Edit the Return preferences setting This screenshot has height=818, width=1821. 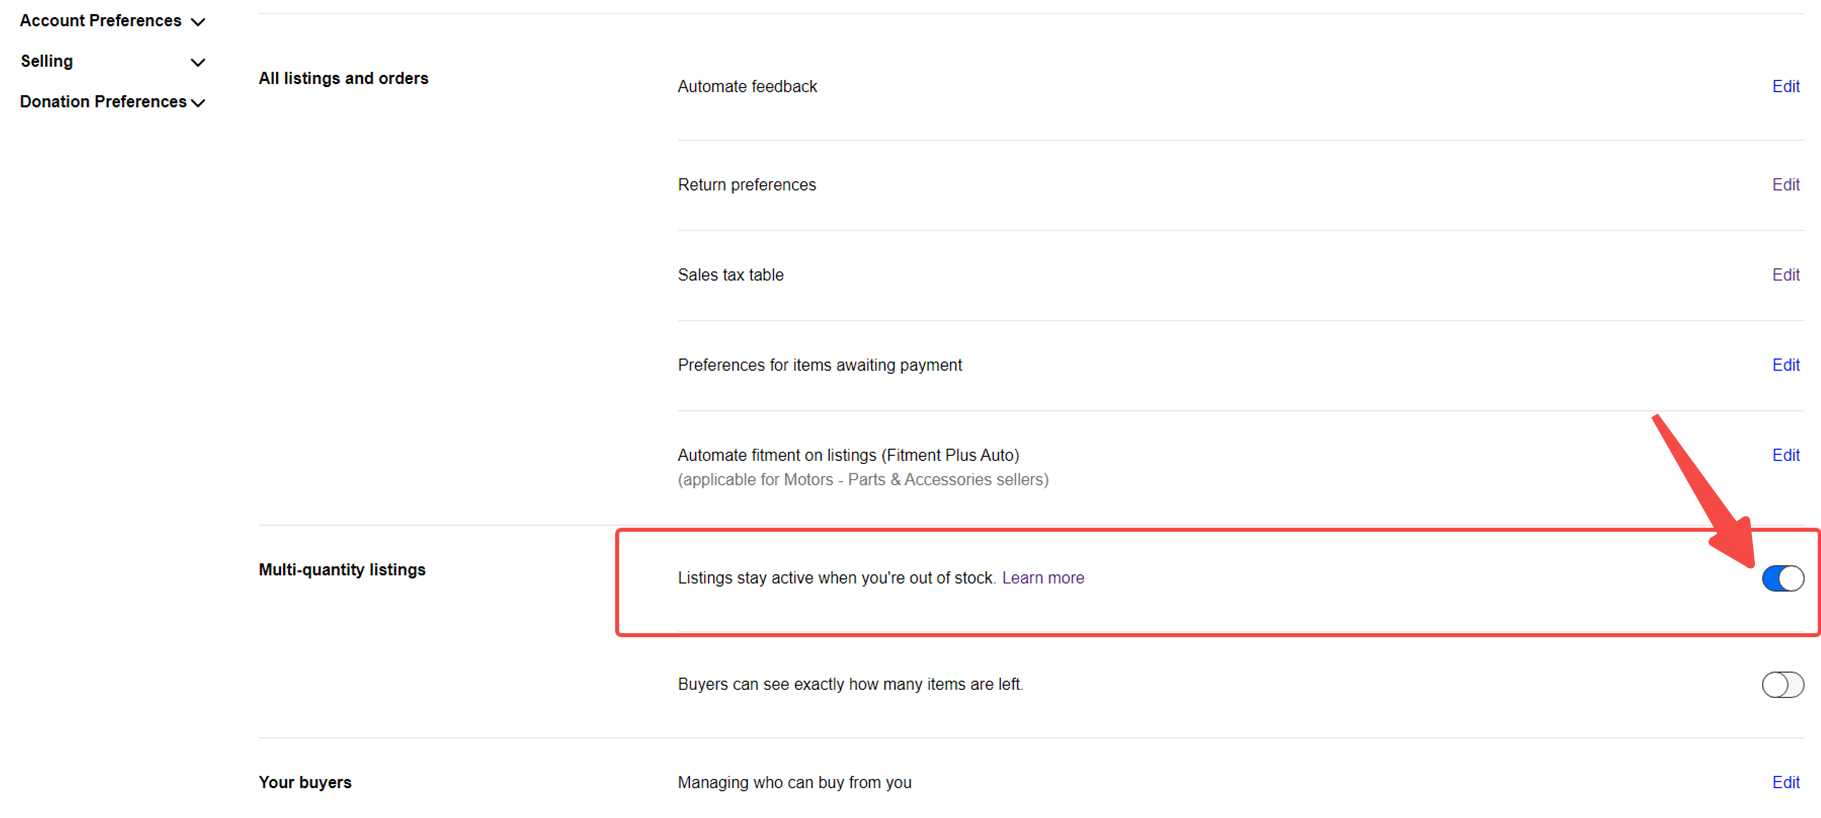[1785, 185]
